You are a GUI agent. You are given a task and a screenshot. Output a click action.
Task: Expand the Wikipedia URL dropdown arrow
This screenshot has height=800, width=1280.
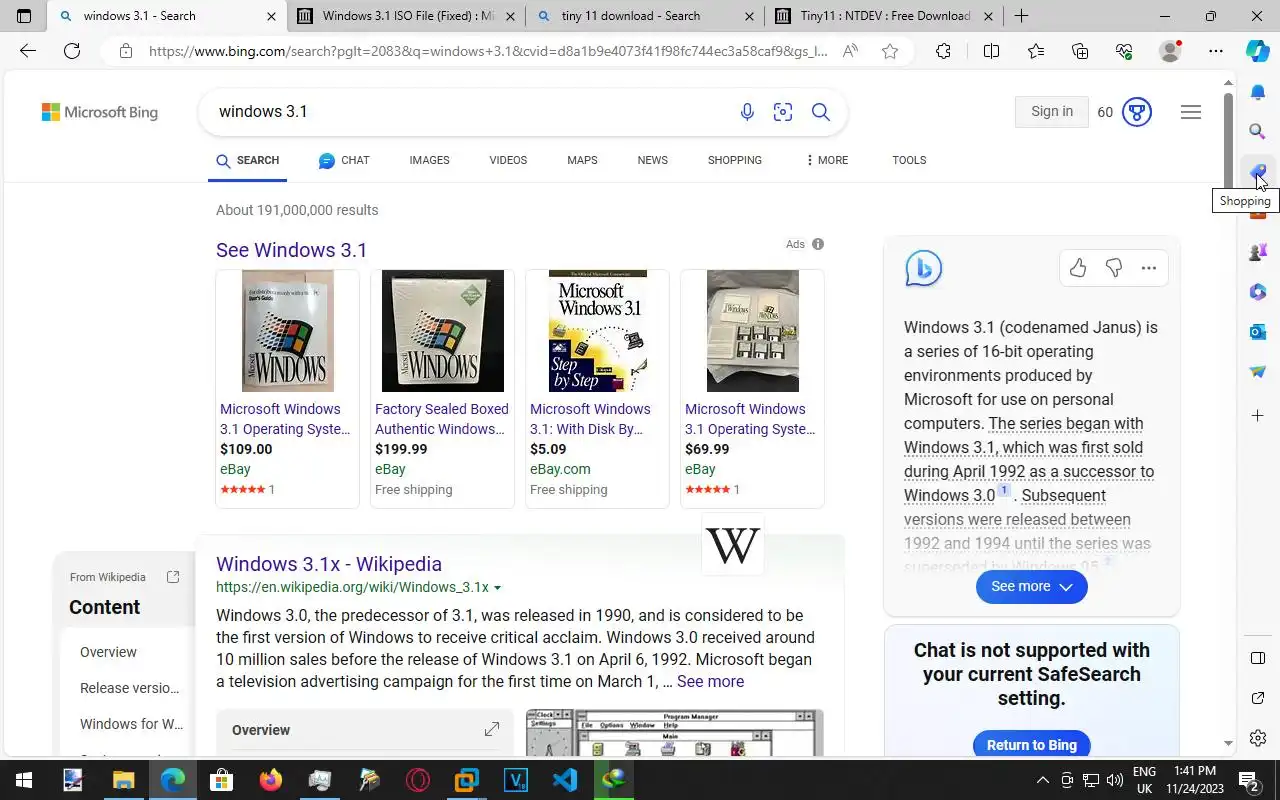point(497,588)
